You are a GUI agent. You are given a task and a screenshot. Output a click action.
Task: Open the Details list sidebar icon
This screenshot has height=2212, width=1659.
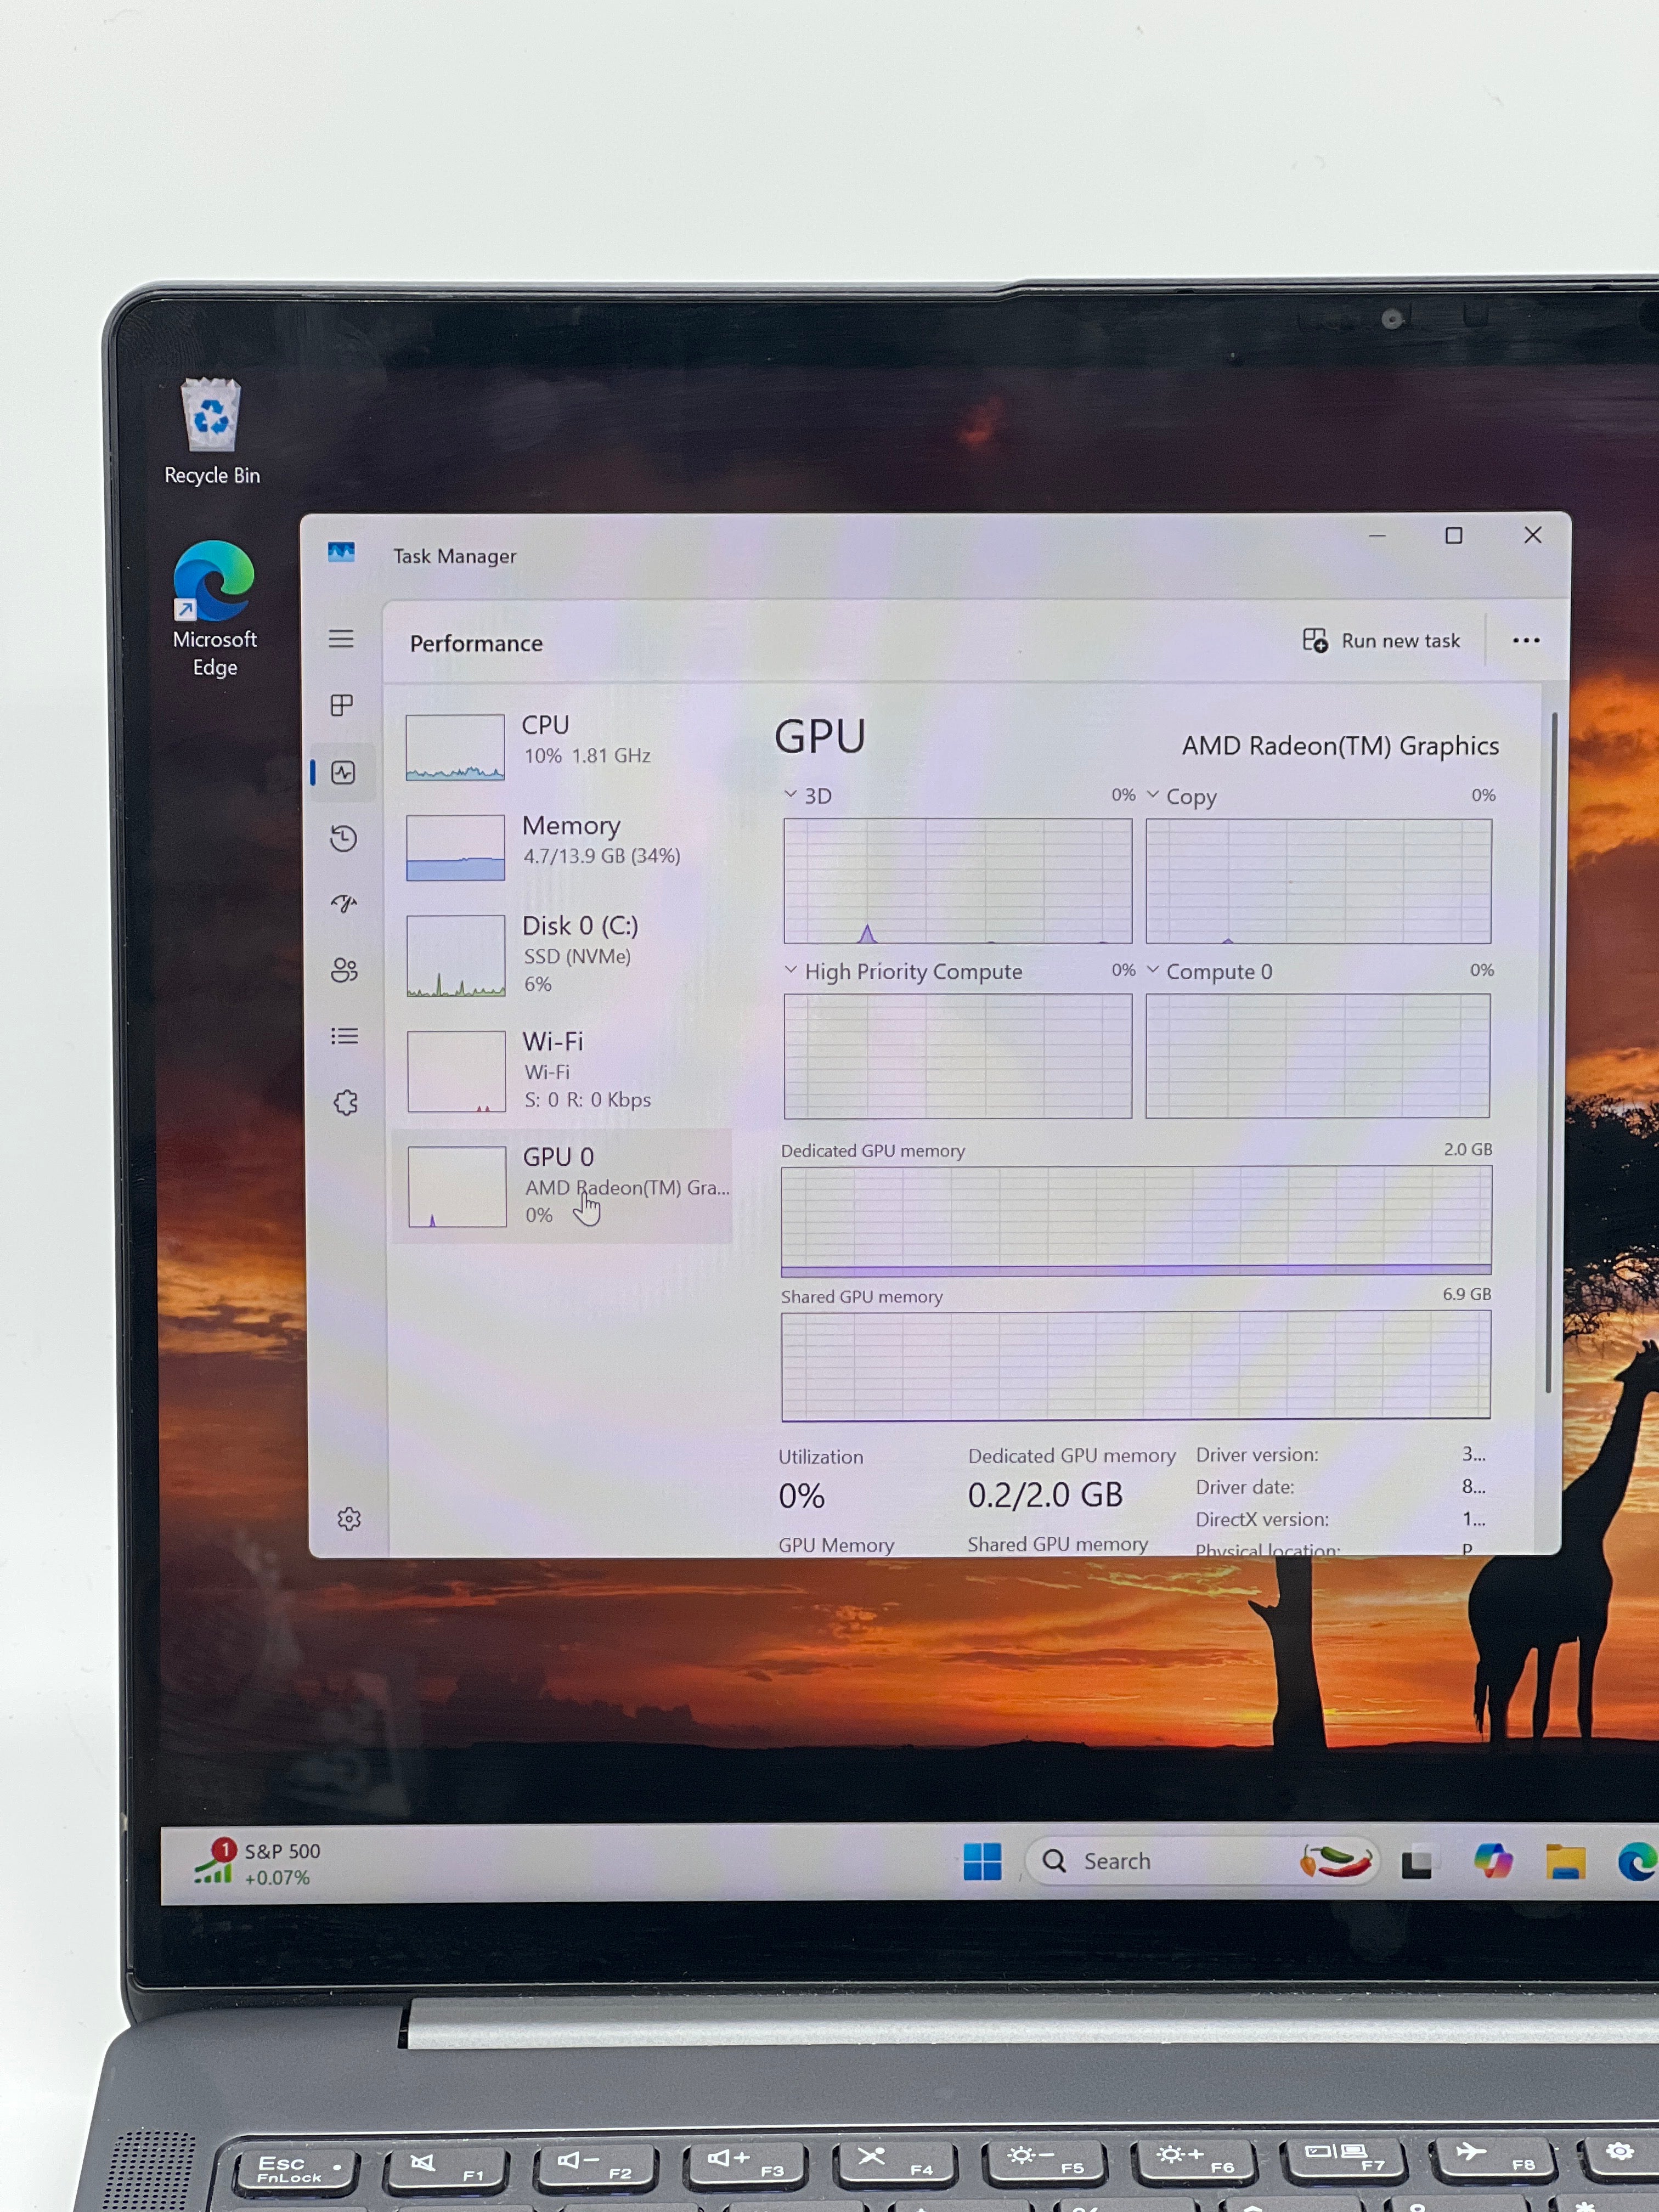click(x=345, y=1037)
